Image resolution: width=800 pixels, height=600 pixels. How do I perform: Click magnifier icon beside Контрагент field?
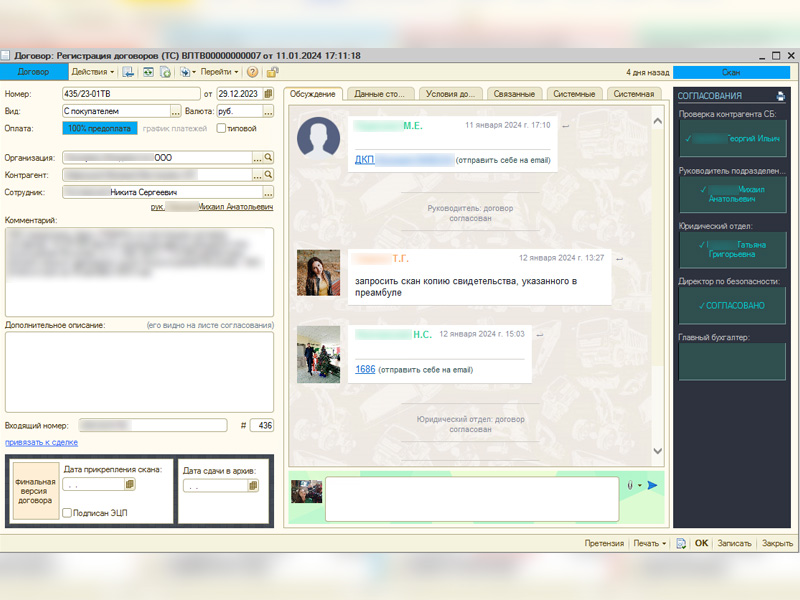(268, 175)
